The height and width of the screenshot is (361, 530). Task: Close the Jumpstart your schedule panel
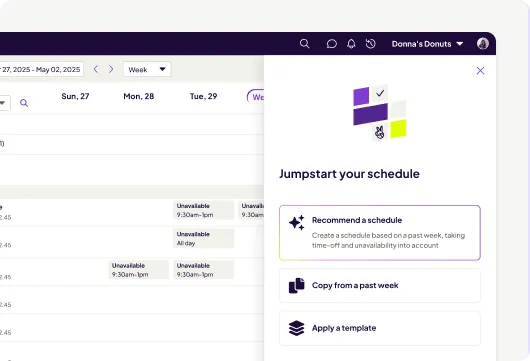tap(480, 71)
